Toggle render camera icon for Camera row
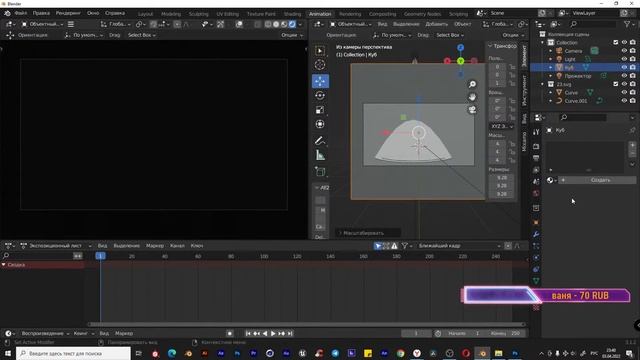 [x=633, y=51]
